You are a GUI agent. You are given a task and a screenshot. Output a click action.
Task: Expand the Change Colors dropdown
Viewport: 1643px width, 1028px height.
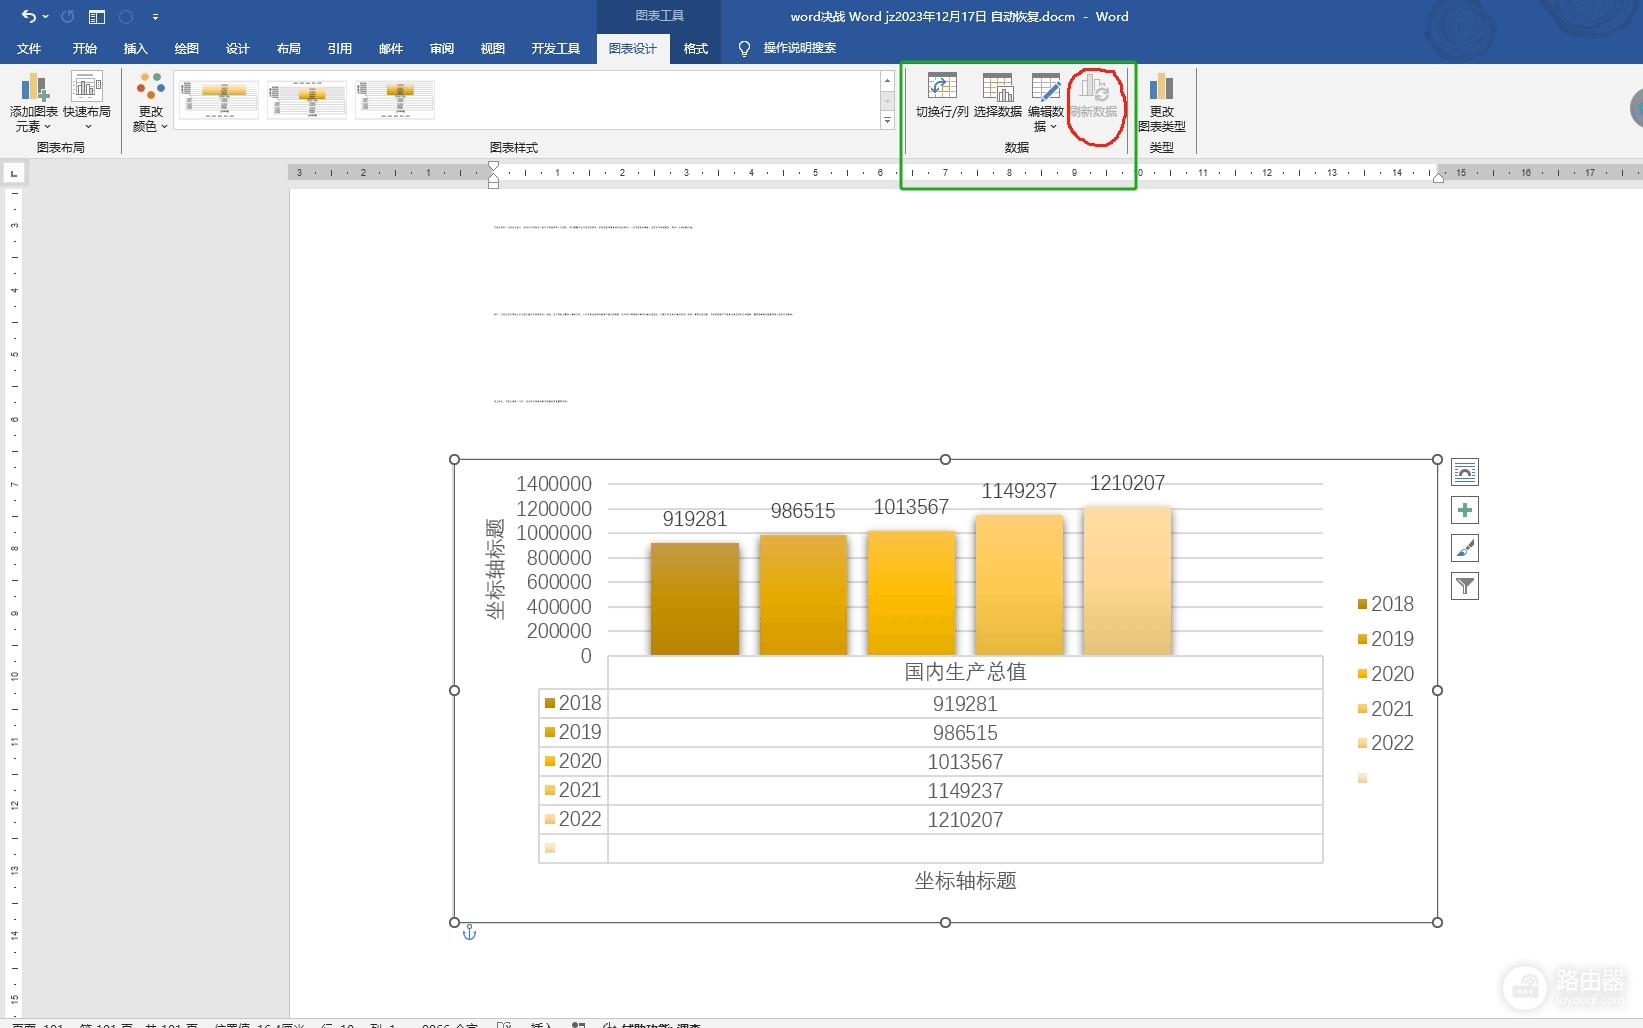[x=150, y=102]
